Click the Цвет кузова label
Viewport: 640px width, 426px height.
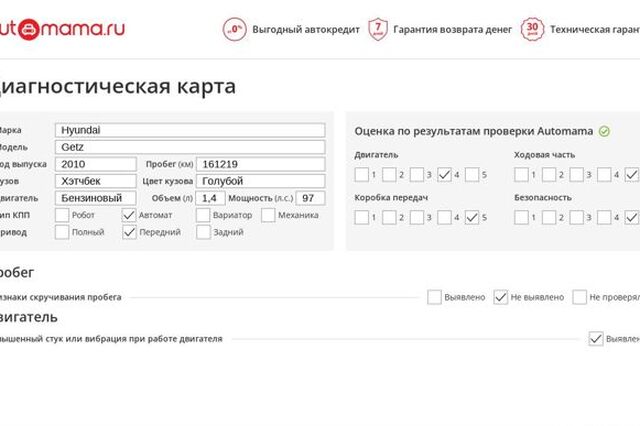(x=168, y=181)
